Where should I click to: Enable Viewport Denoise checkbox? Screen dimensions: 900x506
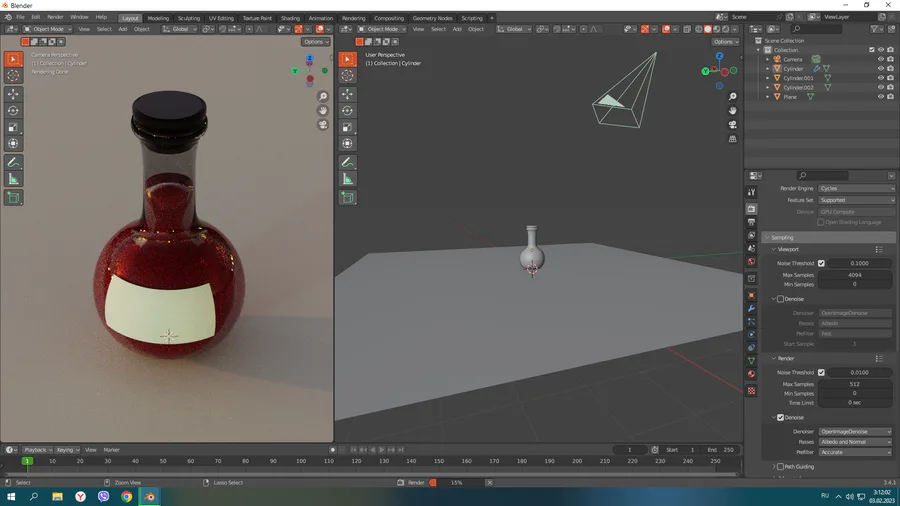(x=781, y=299)
